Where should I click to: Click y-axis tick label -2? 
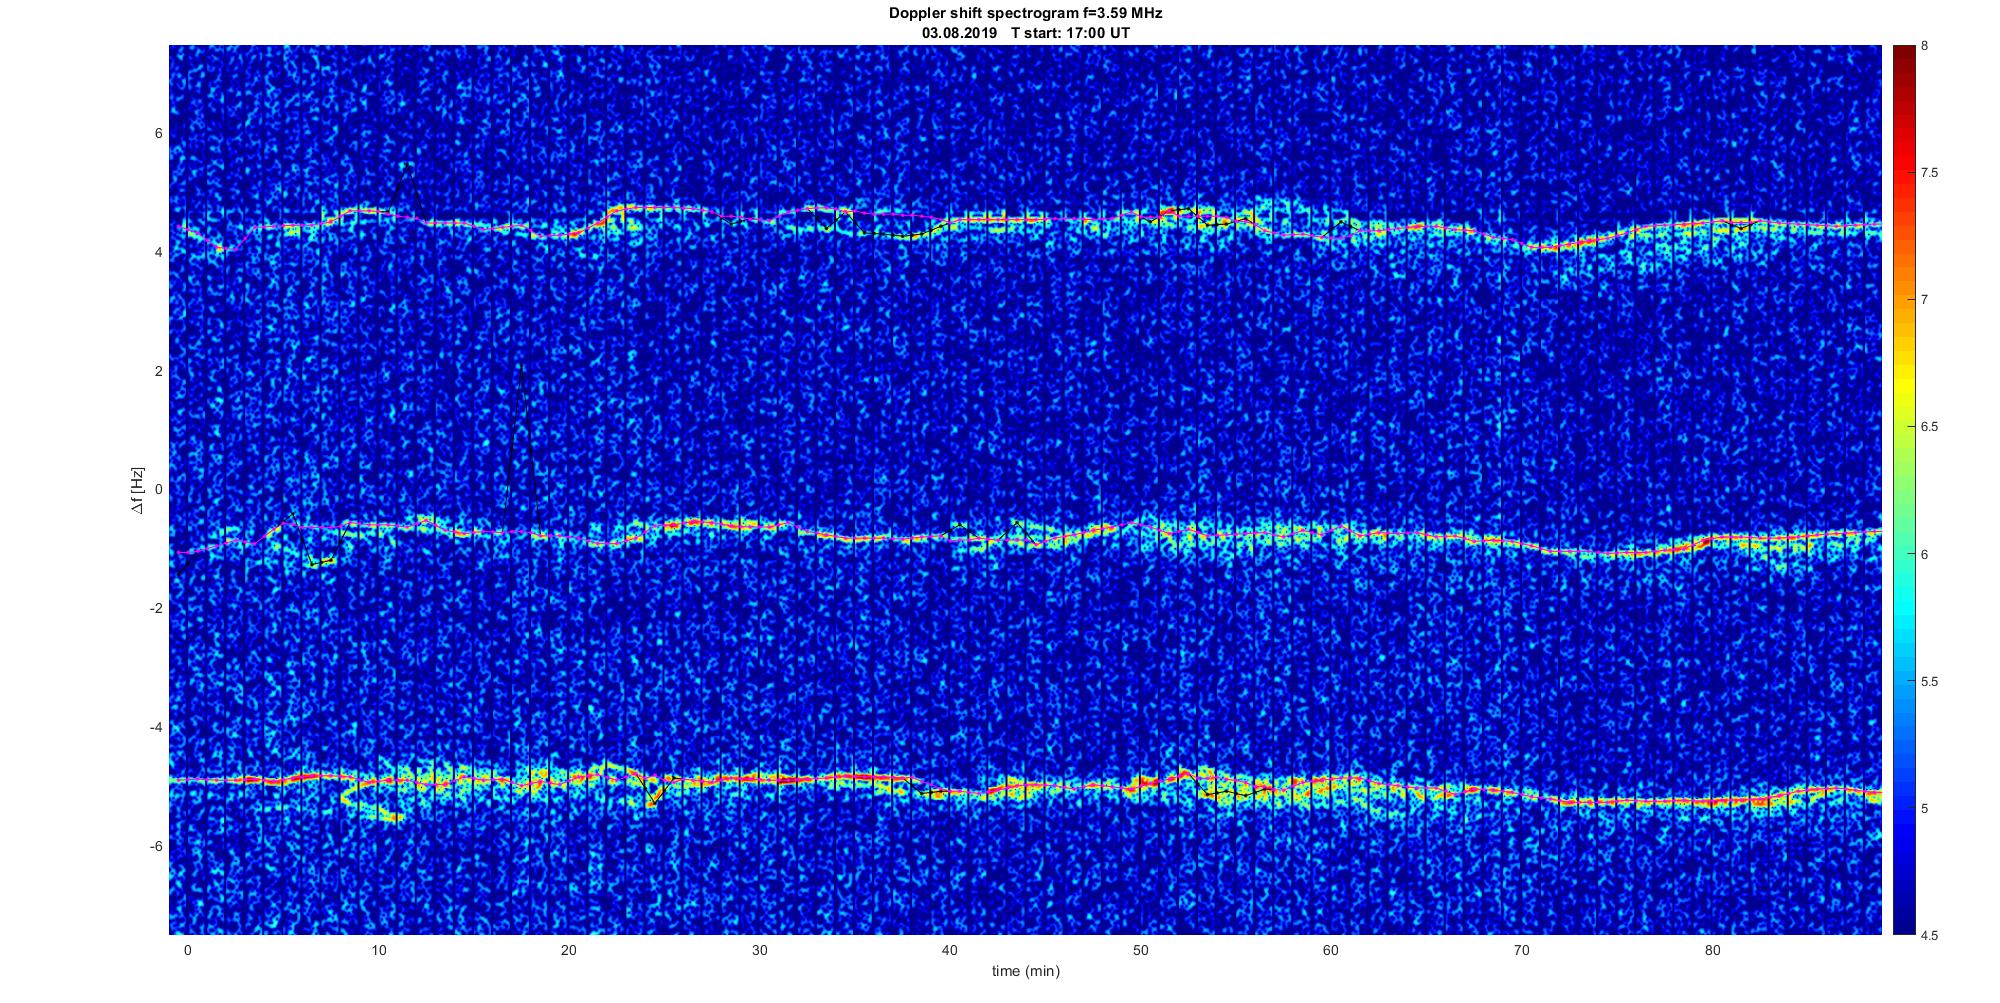coord(156,608)
